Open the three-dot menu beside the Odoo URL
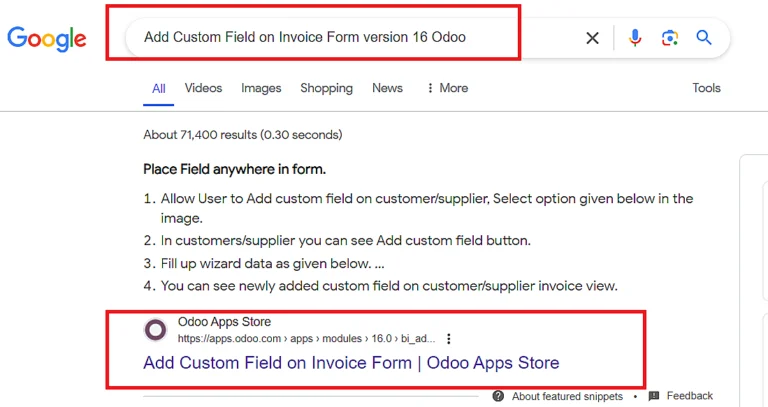The height and width of the screenshot is (407, 768). coord(449,338)
